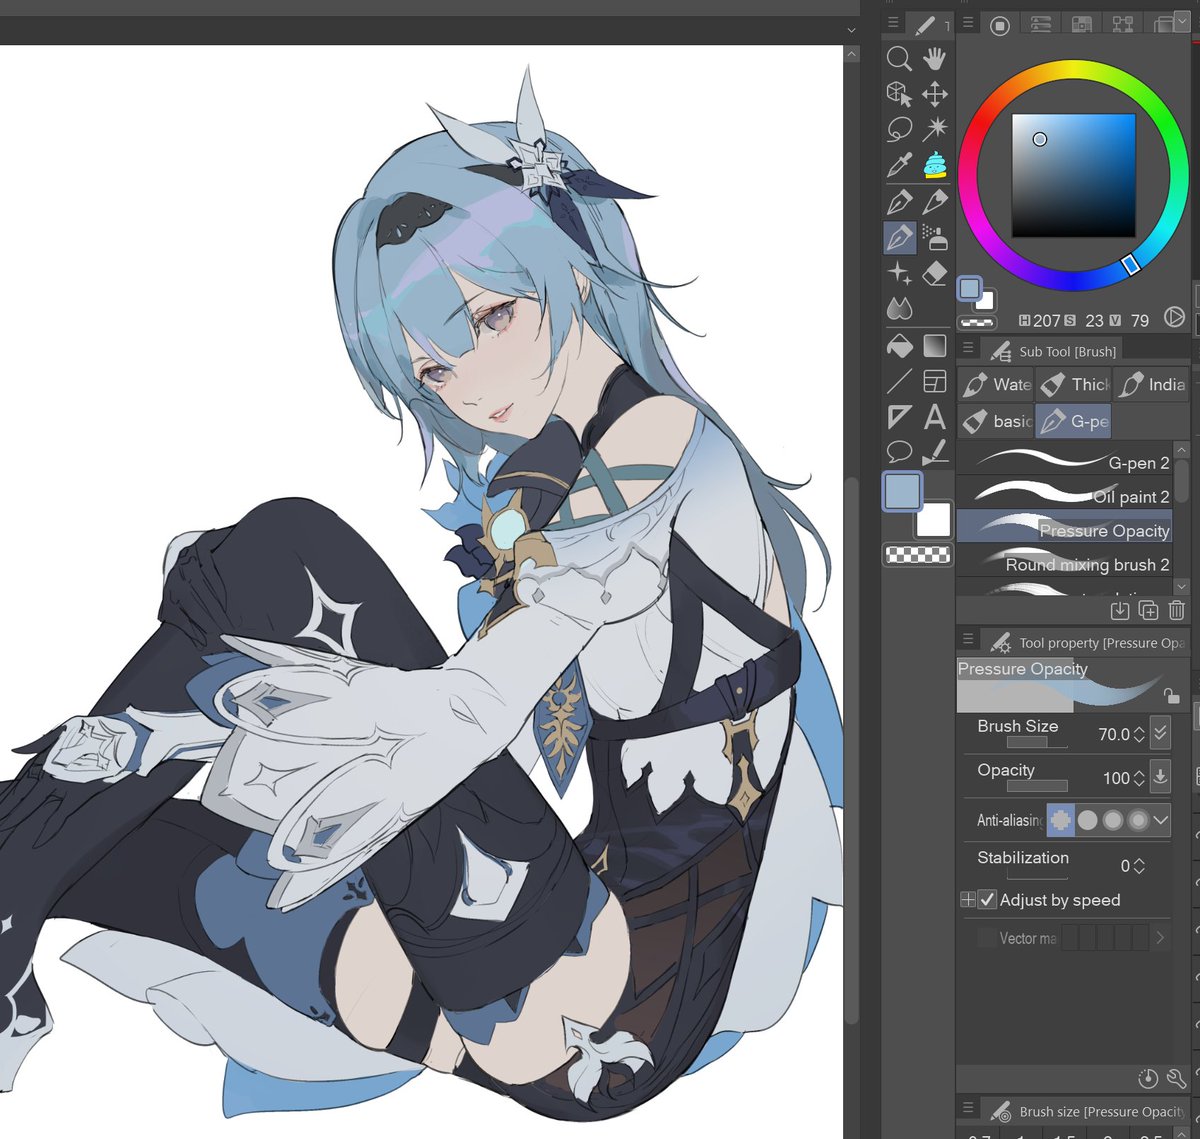This screenshot has width=1200, height=1139.
Task: Duplicate the current sub tool
Action: tap(1148, 610)
